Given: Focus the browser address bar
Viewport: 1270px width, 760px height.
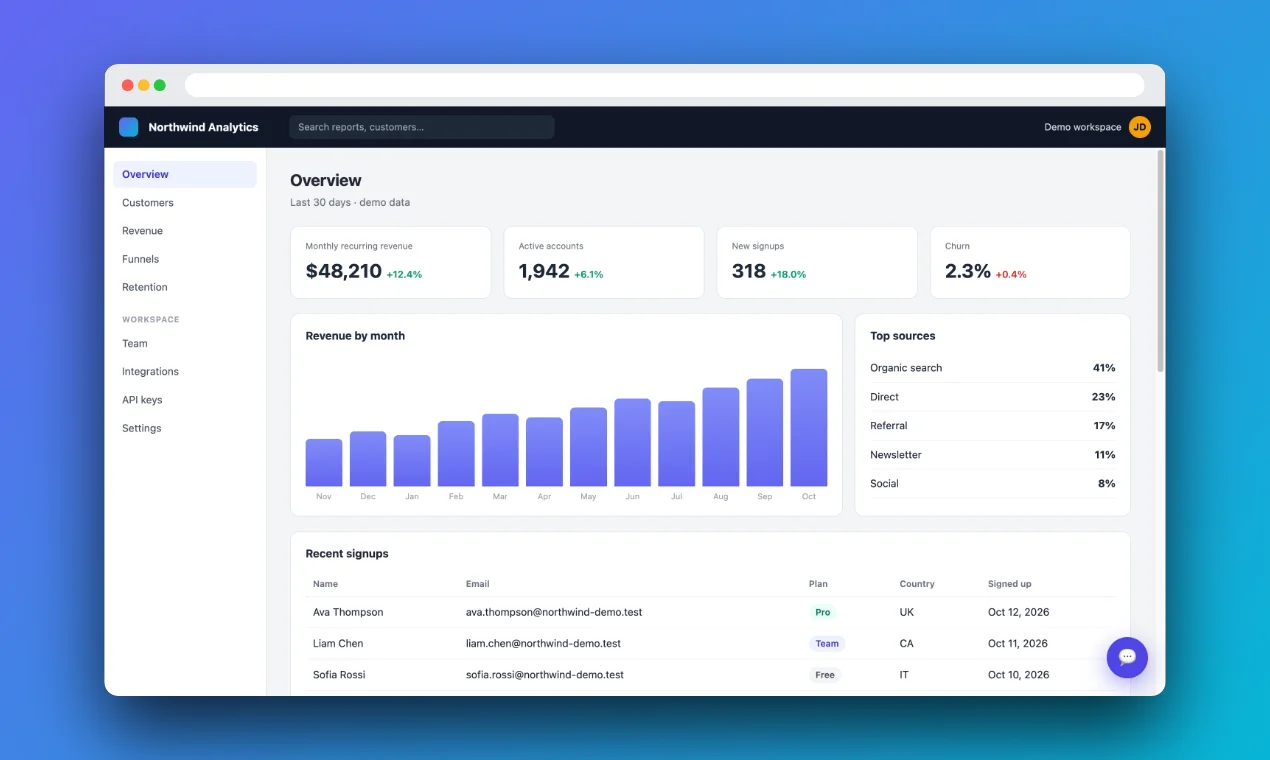Looking at the screenshot, I should click(x=664, y=85).
